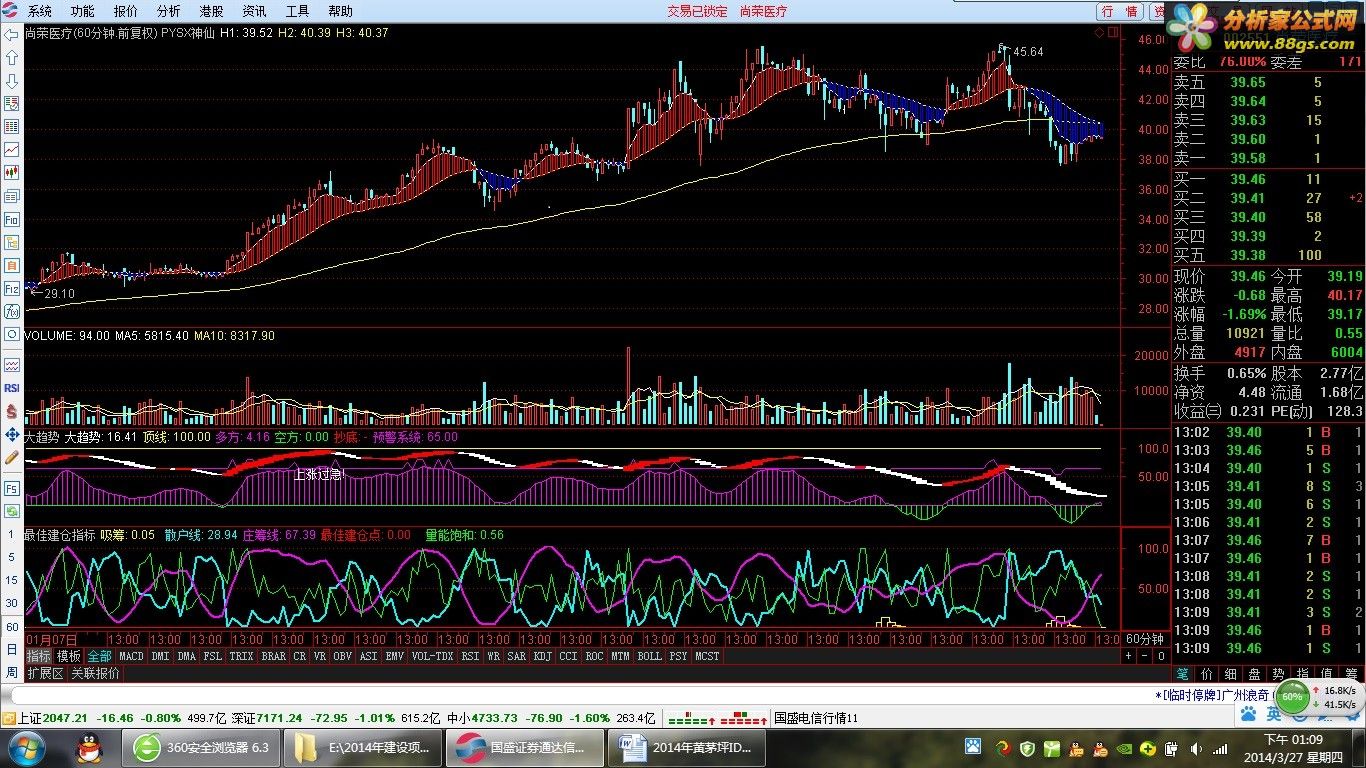
Task: Click the down arrow icon for next stock
Action: tap(12, 80)
